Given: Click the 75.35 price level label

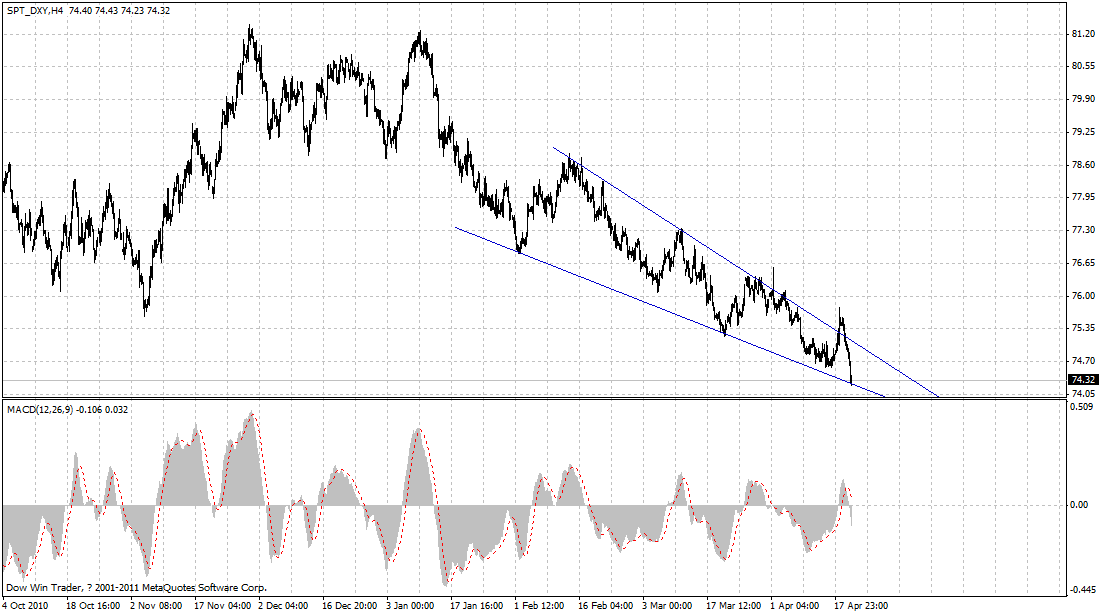Looking at the screenshot, I should tap(1083, 328).
